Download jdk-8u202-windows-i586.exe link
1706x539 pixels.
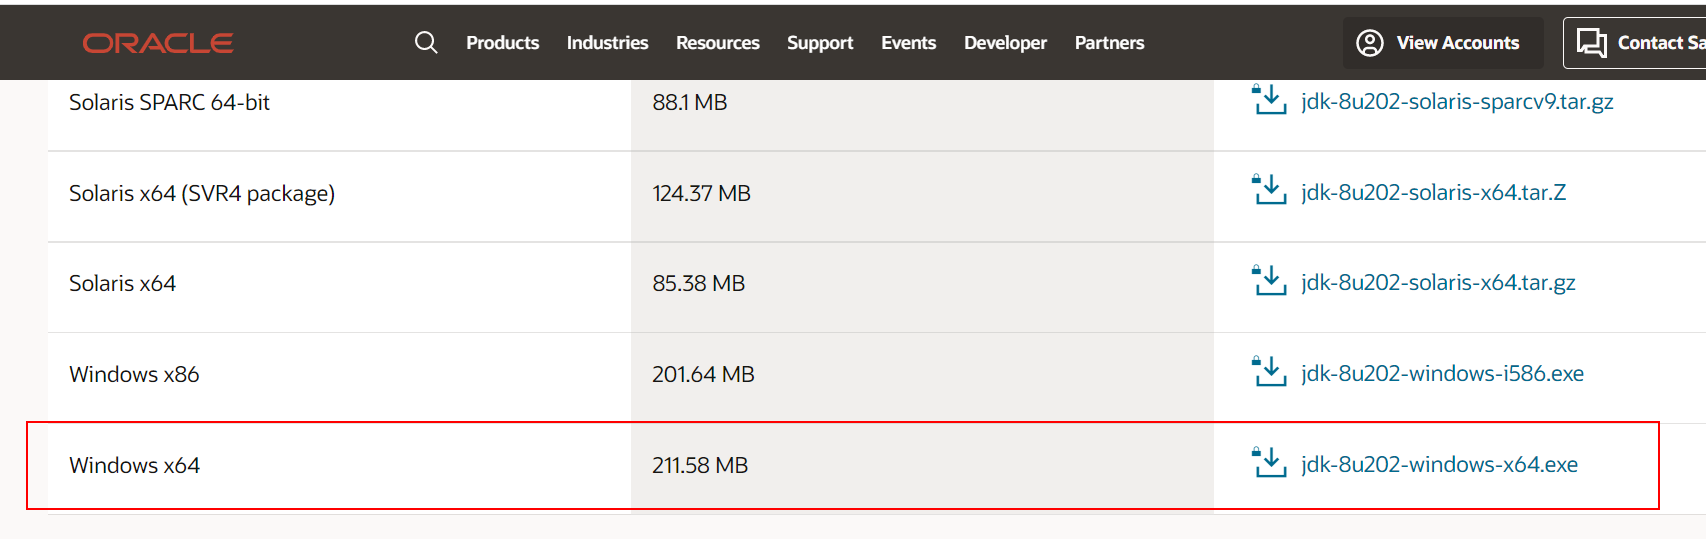(x=1442, y=373)
